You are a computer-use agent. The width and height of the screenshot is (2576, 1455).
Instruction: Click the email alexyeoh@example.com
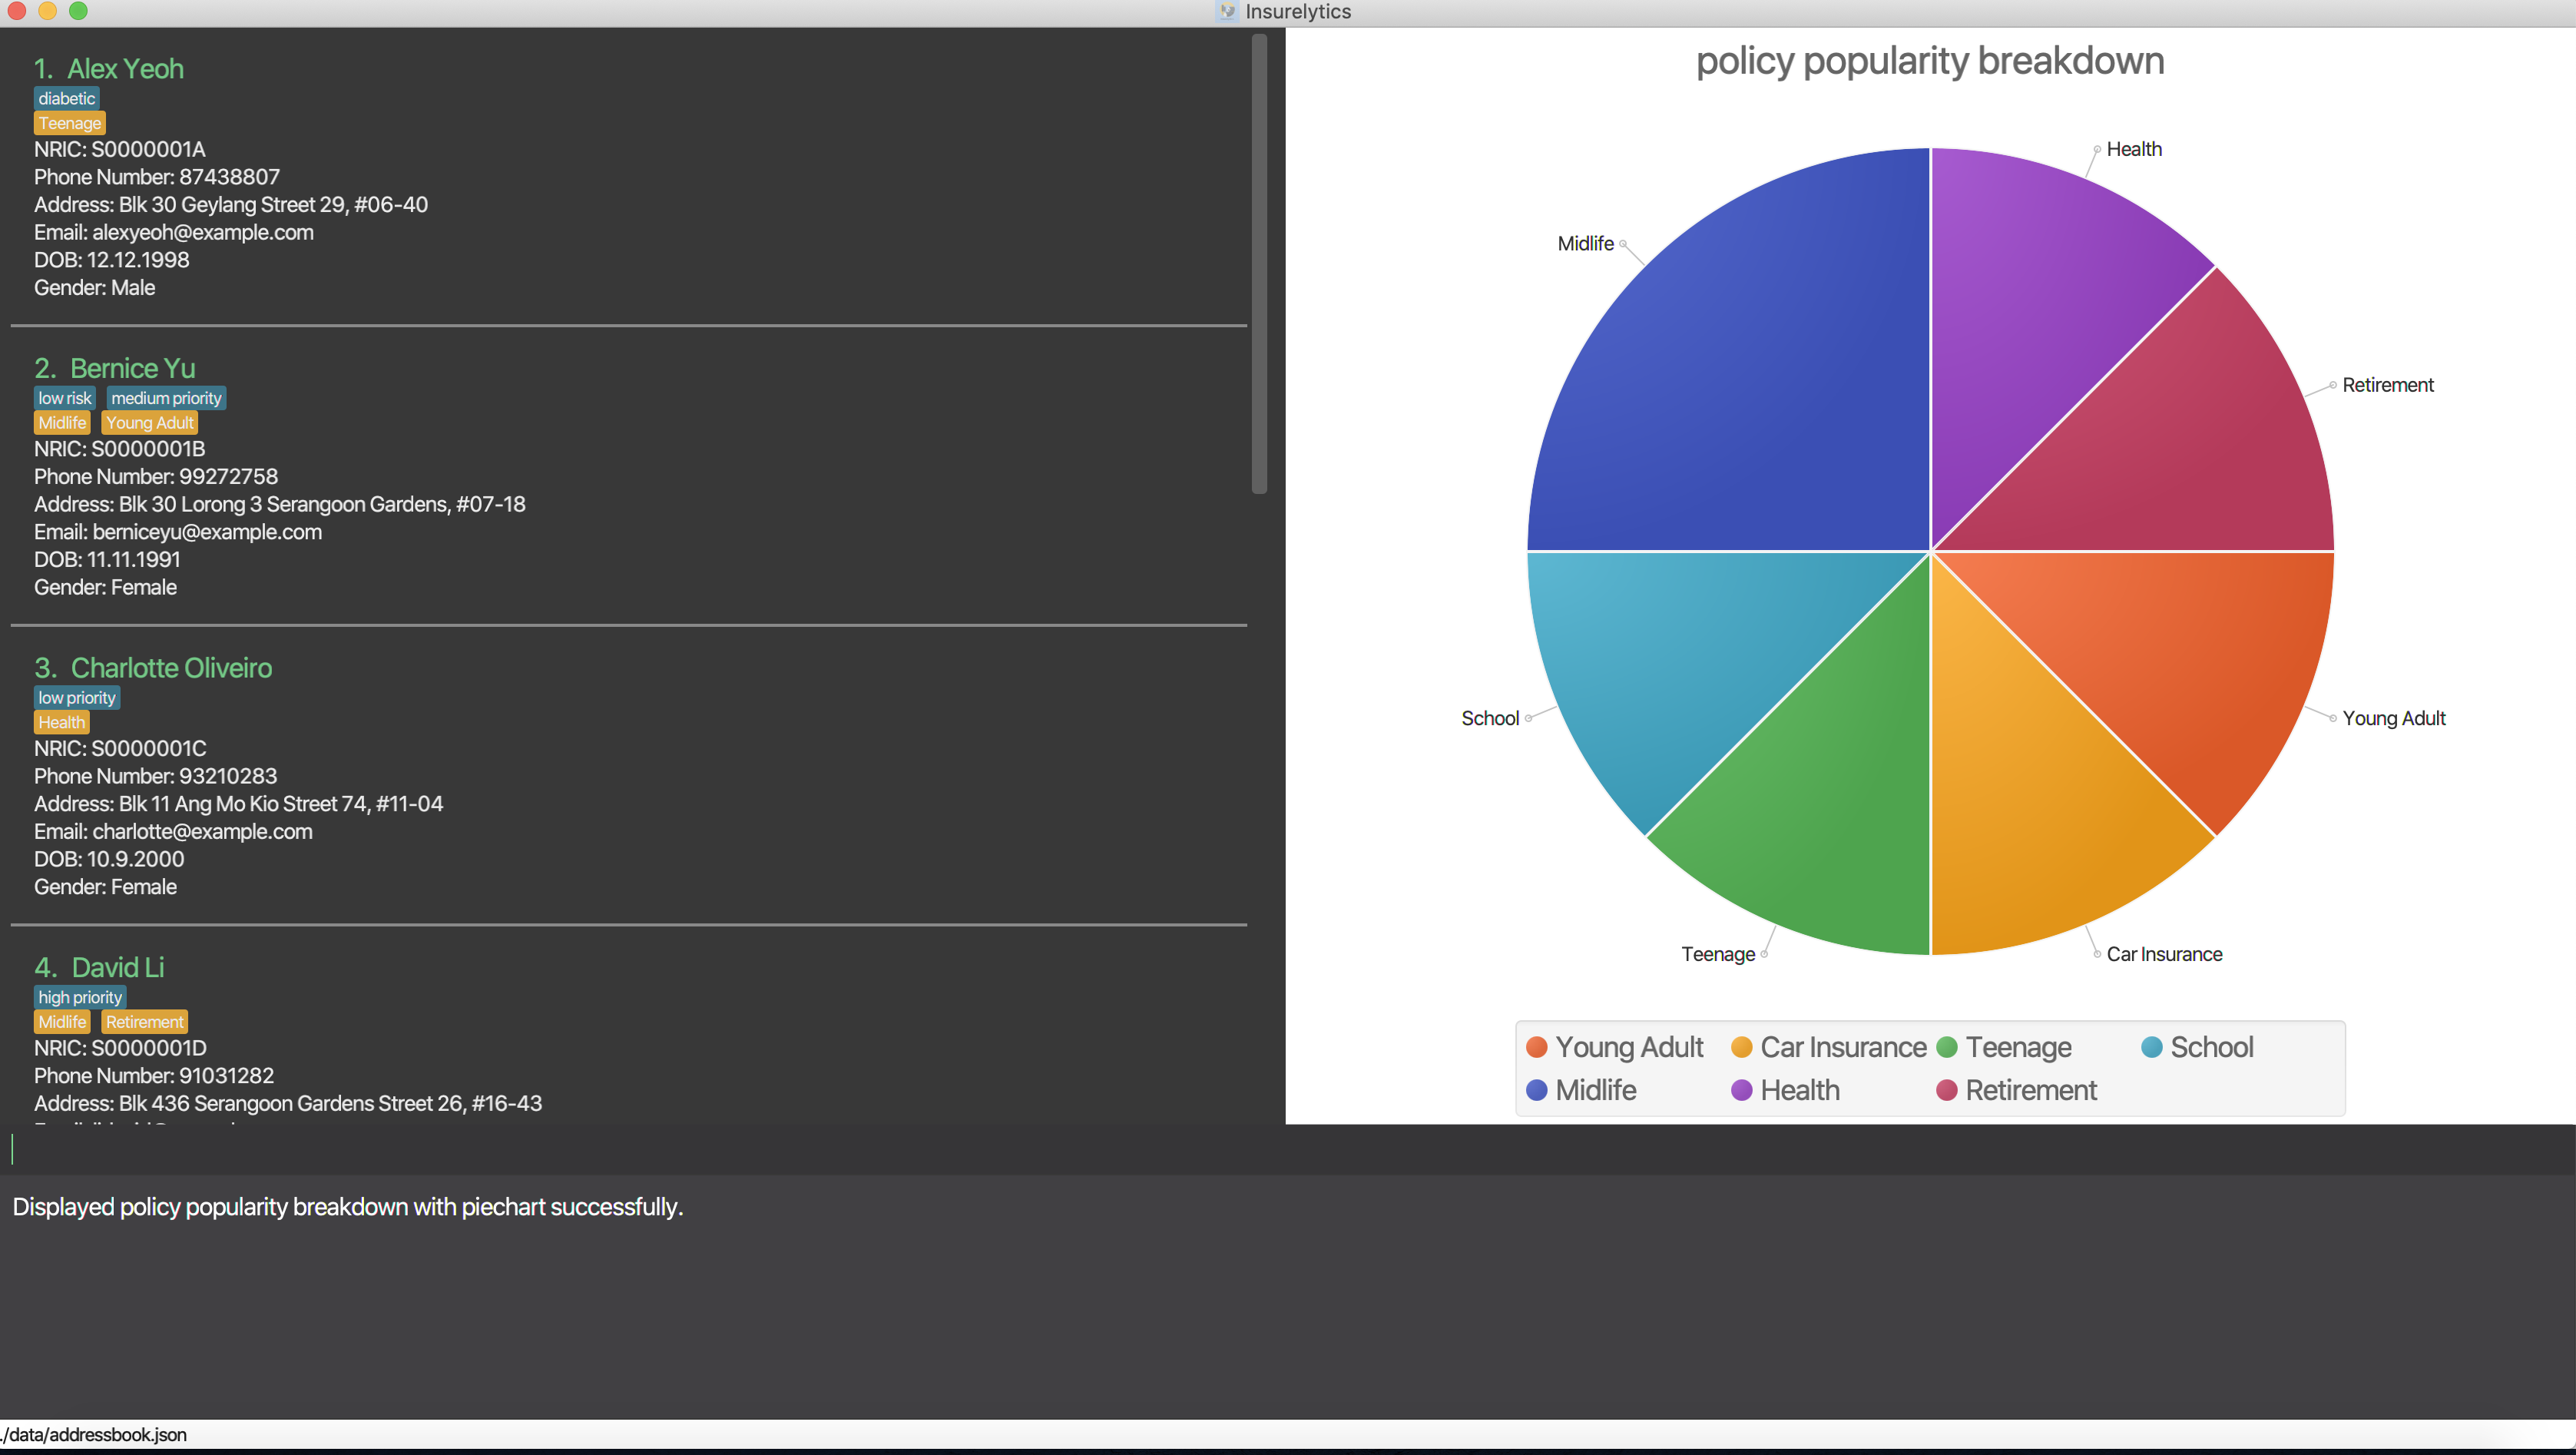[202, 232]
